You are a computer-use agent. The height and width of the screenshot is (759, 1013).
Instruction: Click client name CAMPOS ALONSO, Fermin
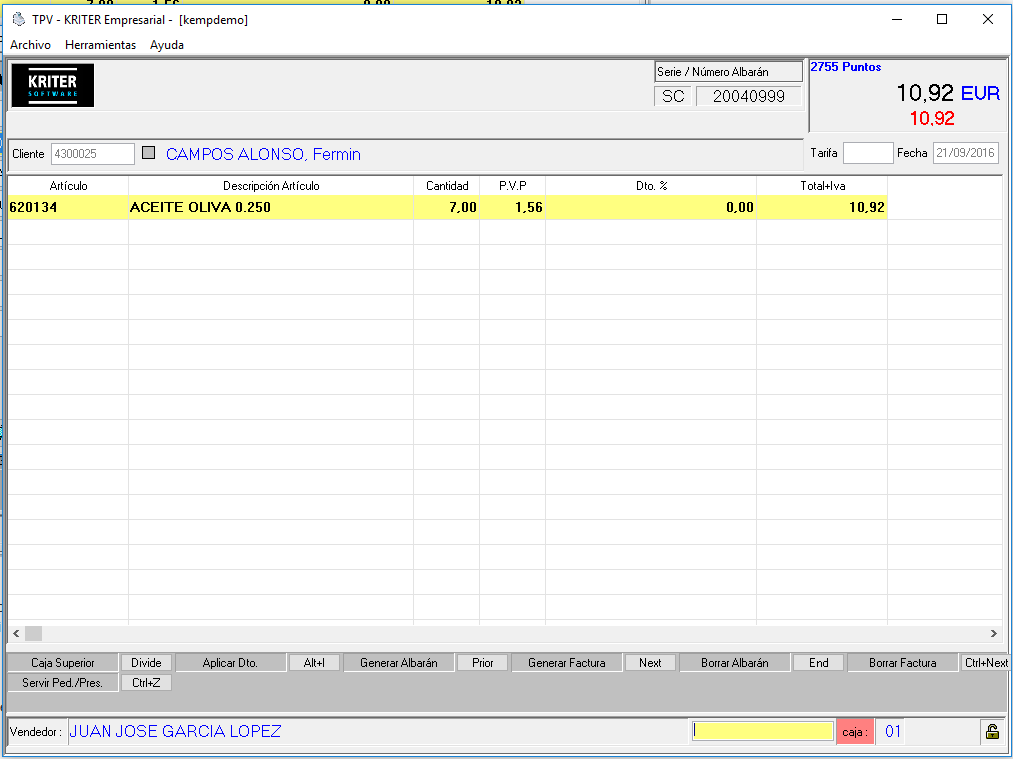tap(263, 154)
